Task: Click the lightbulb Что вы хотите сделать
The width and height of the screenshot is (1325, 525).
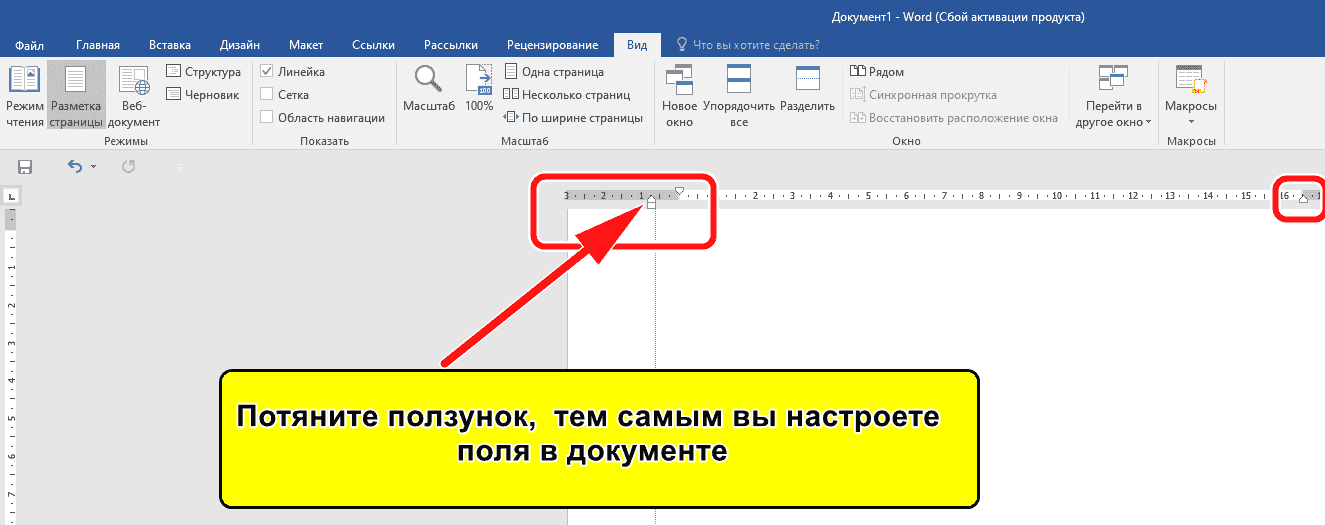Action: point(748,45)
